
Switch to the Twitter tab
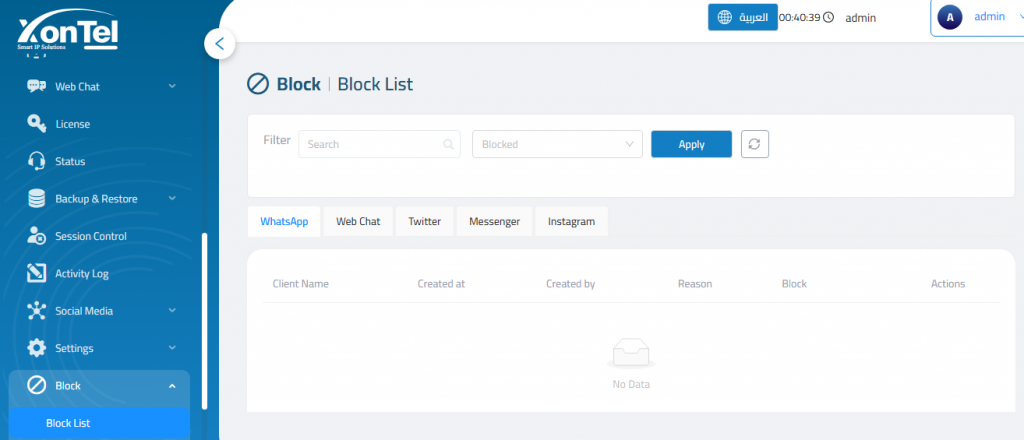[x=424, y=221]
